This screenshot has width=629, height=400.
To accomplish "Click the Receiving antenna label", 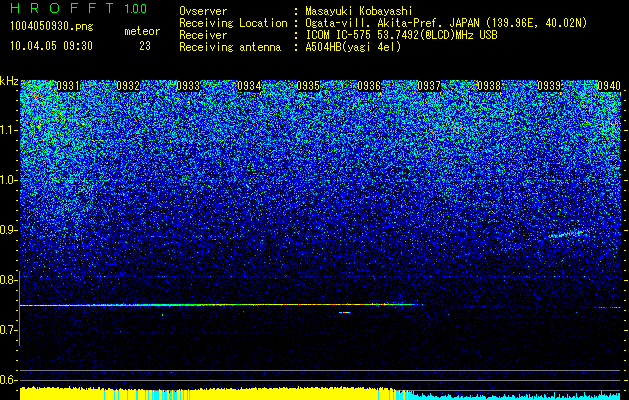I will tap(230, 47).
